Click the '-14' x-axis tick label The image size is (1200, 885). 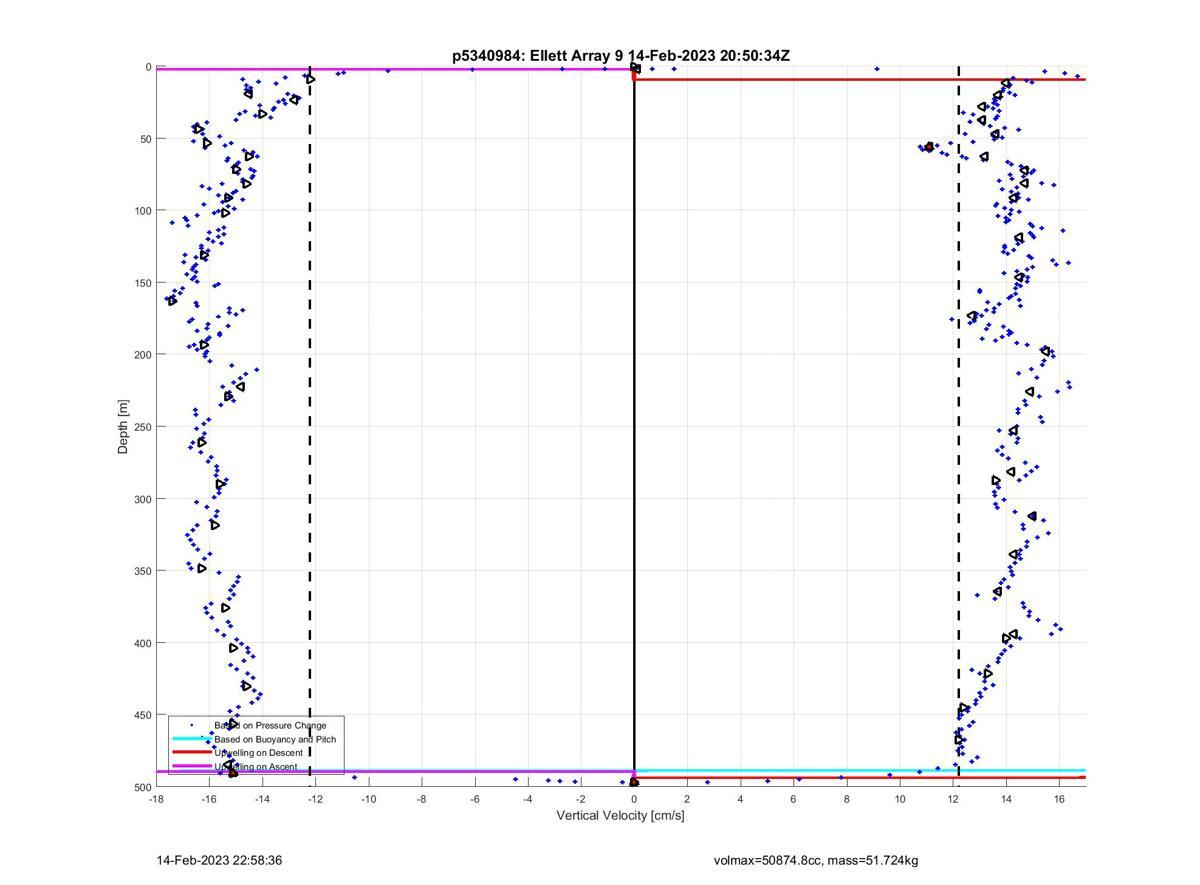tap(262, 799)
